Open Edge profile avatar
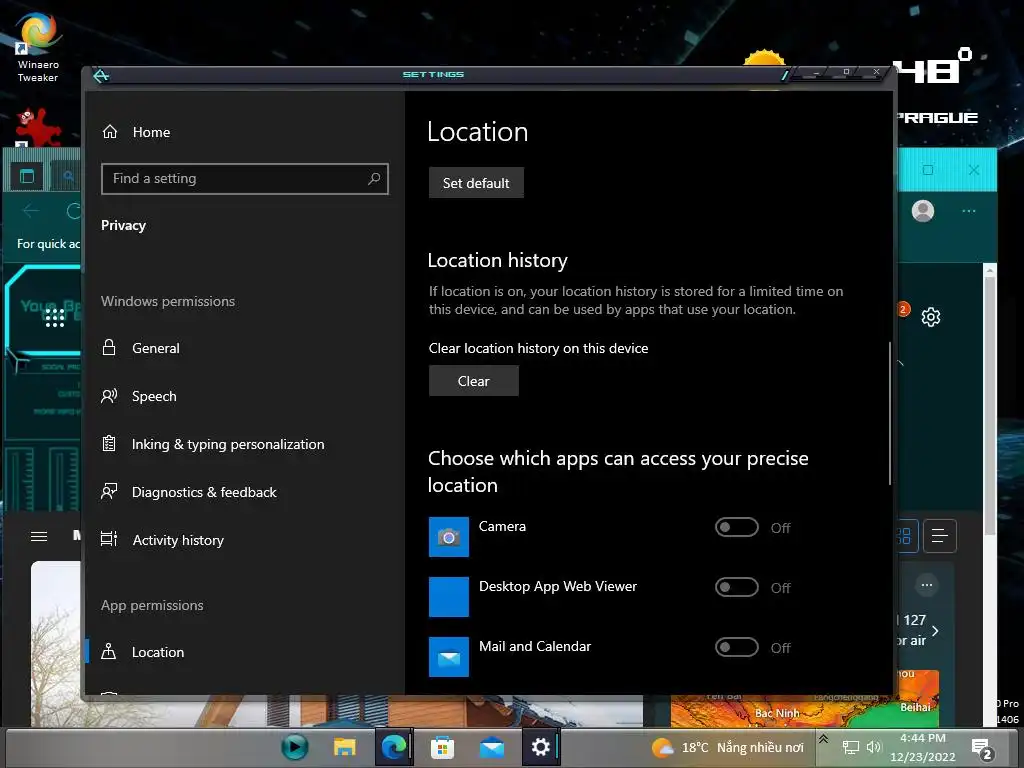1024x768 pixels. 923,211
